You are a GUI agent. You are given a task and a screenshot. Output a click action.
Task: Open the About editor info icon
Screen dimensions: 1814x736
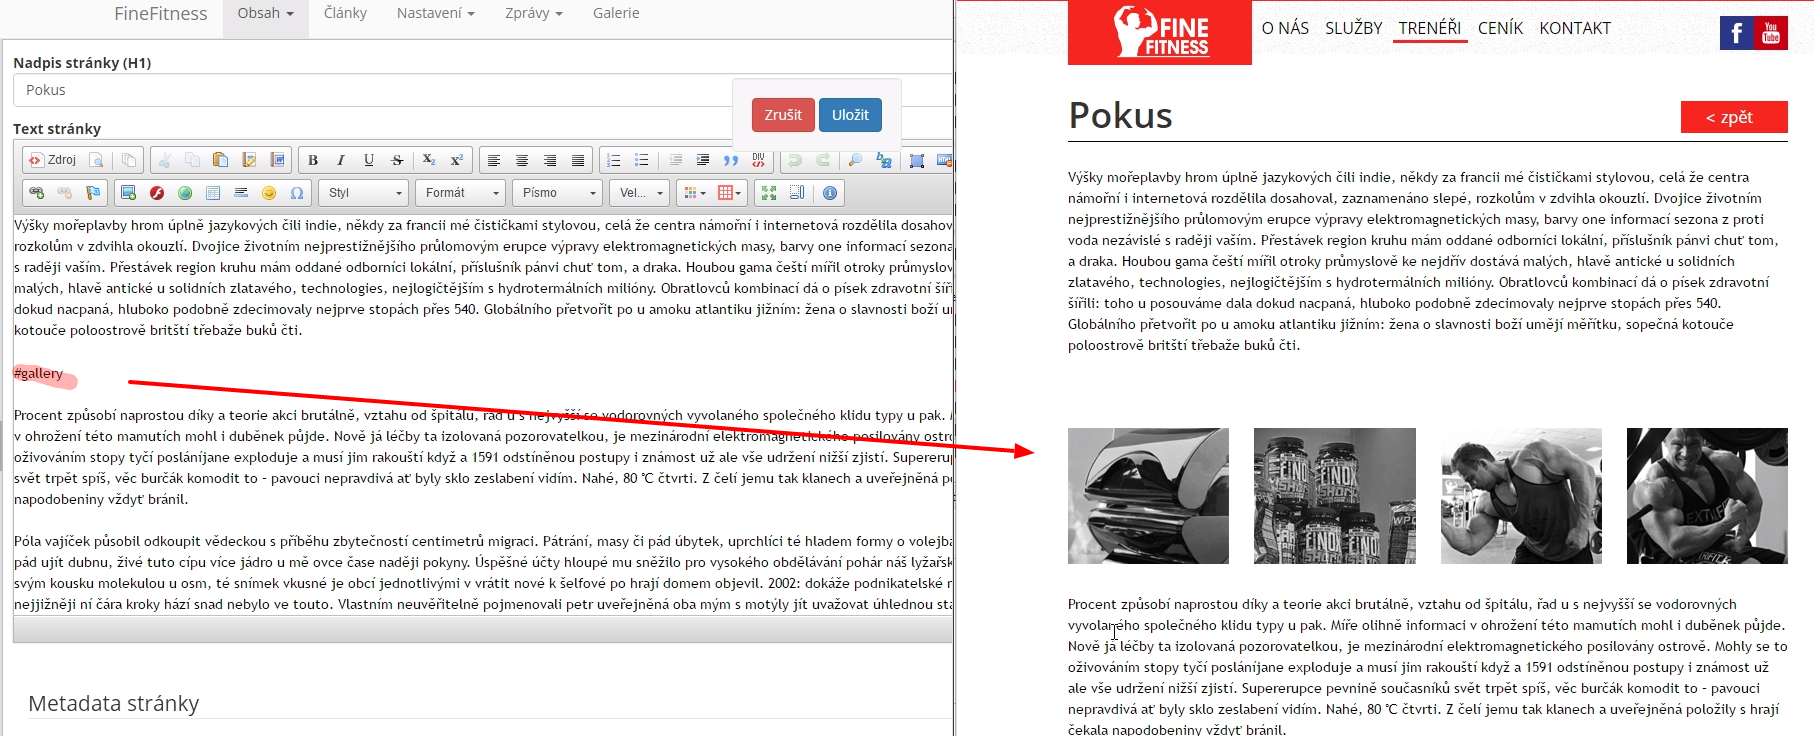click(x=830, y=193)
